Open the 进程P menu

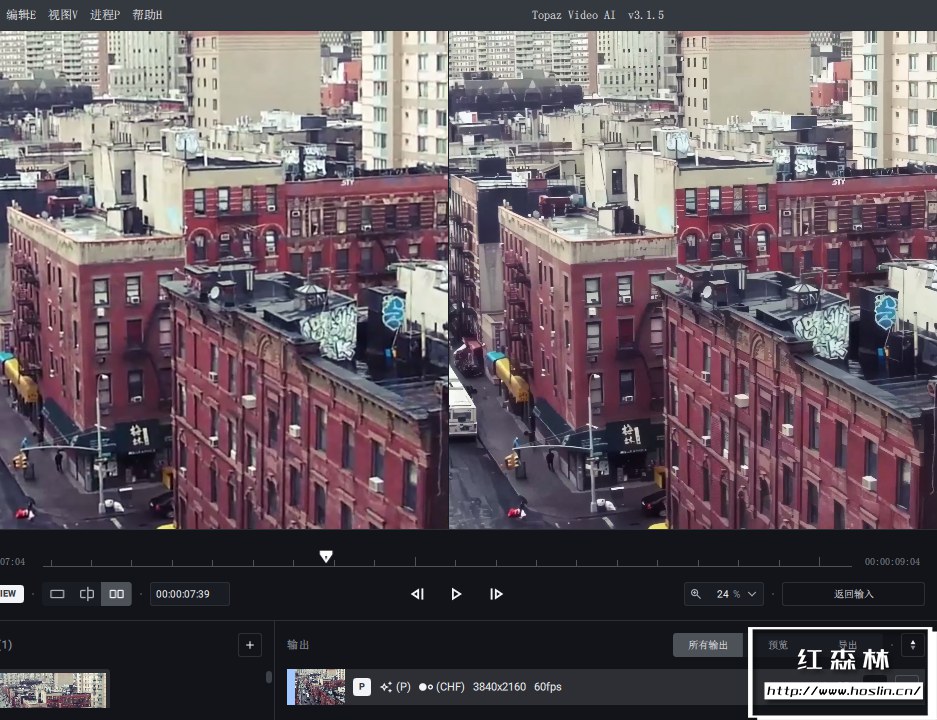(105, 15)
